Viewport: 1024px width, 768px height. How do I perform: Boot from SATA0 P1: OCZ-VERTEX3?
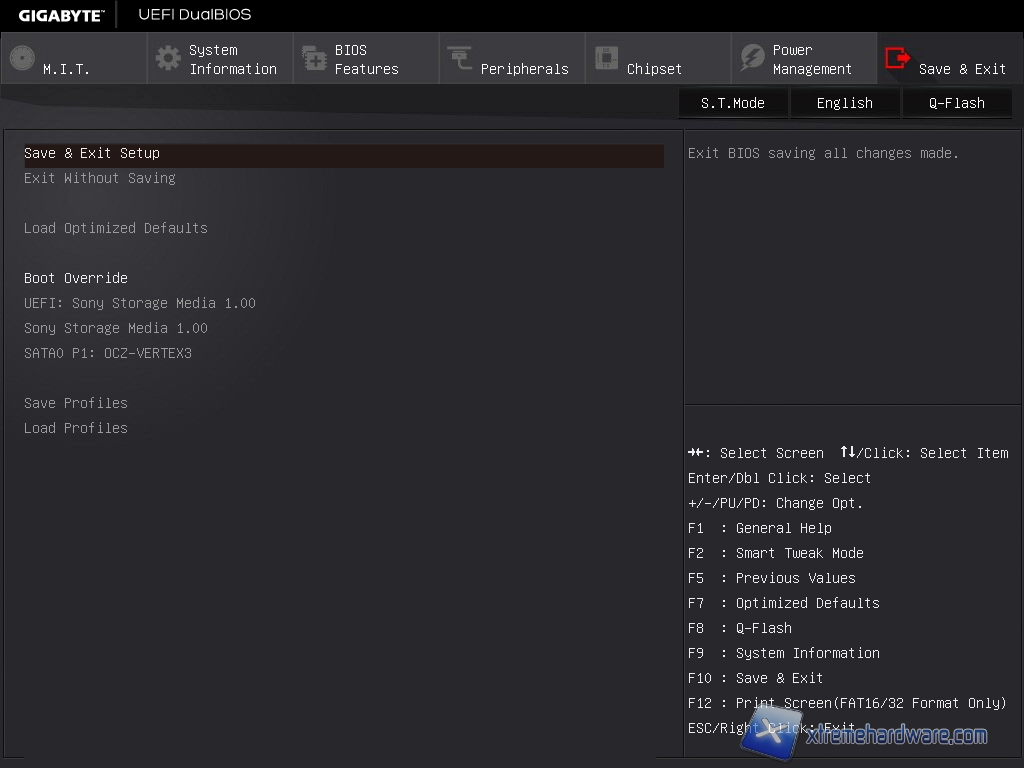point(108,353)
